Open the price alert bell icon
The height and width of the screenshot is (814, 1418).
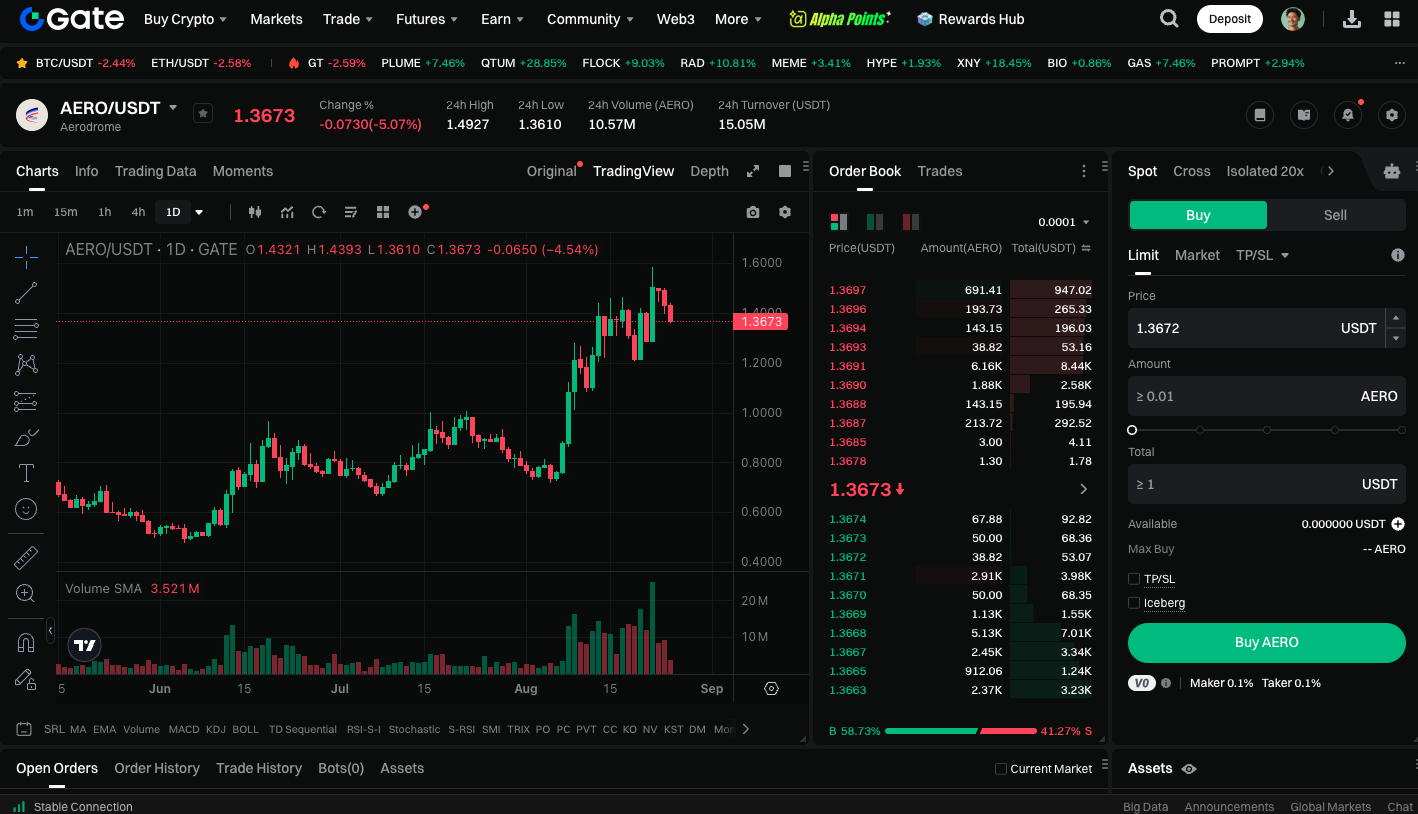(1348, 115)
